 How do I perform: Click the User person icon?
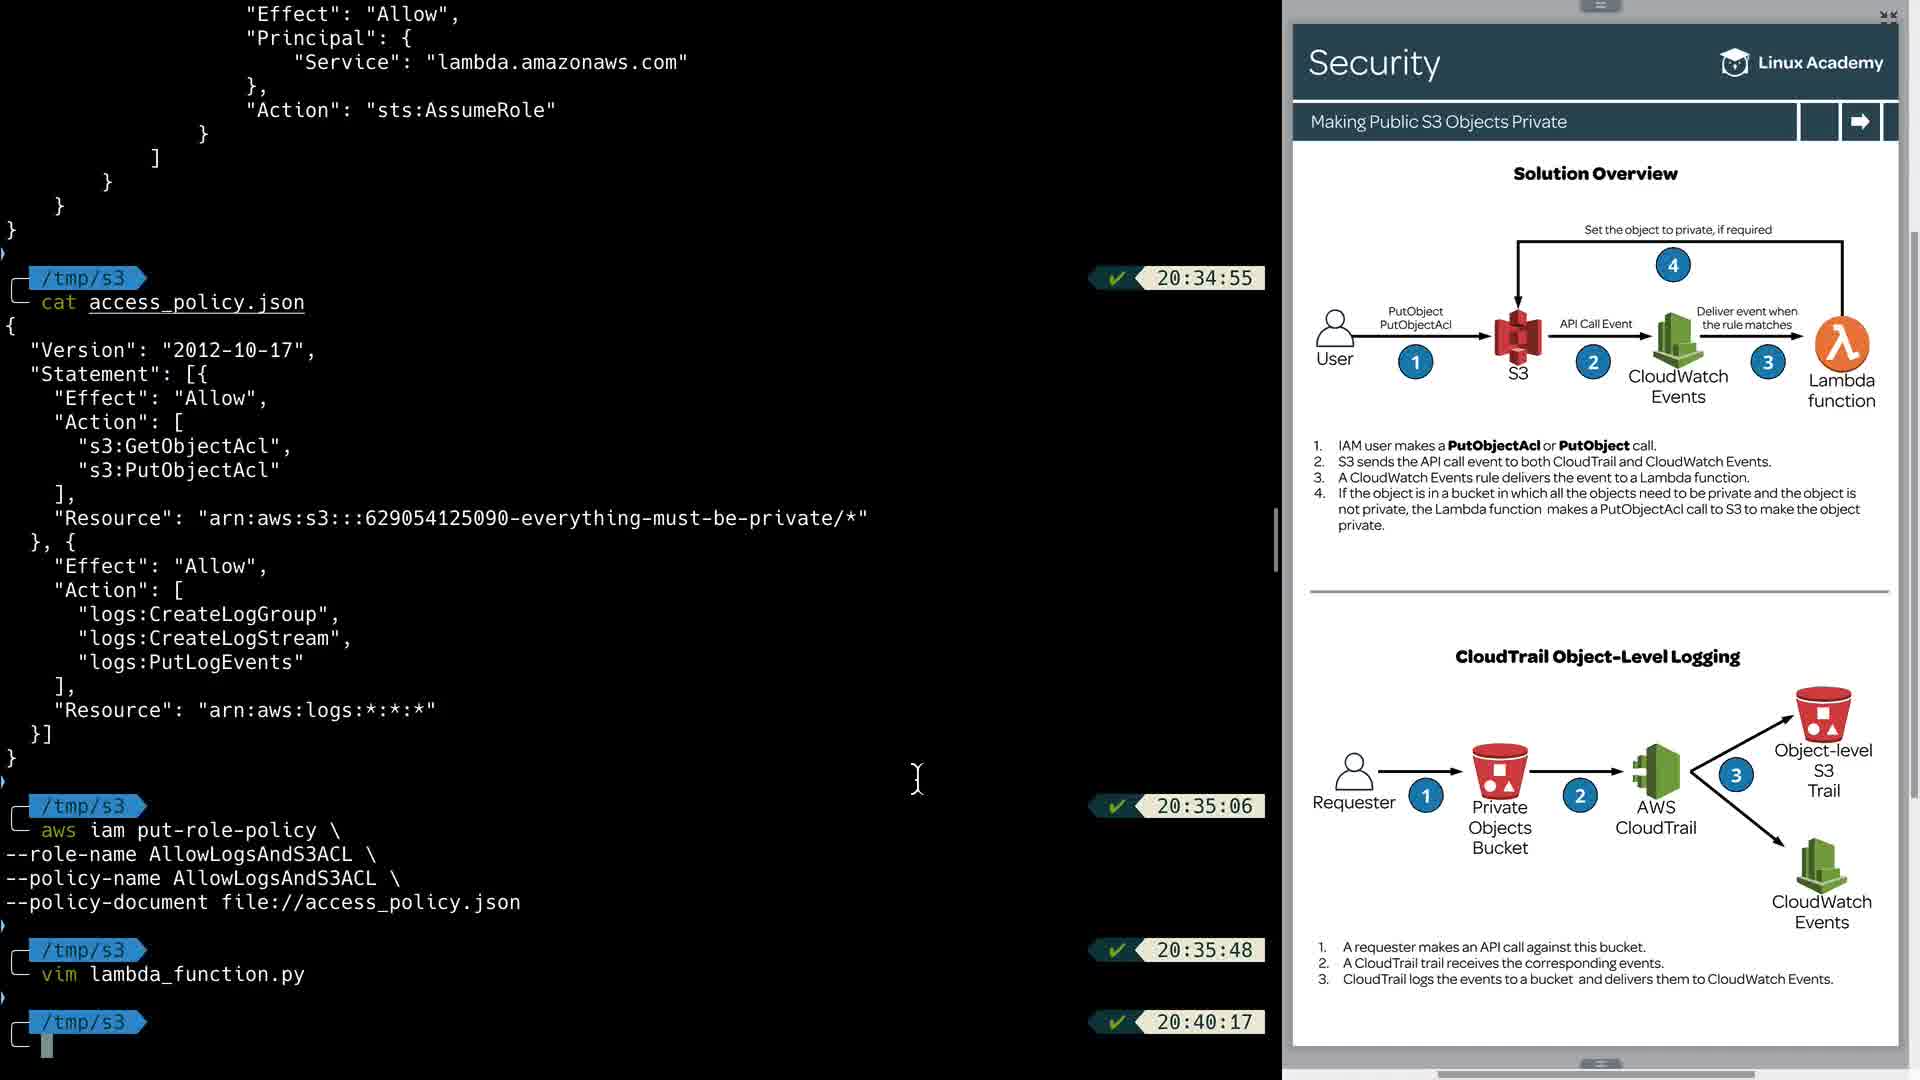1334,328
